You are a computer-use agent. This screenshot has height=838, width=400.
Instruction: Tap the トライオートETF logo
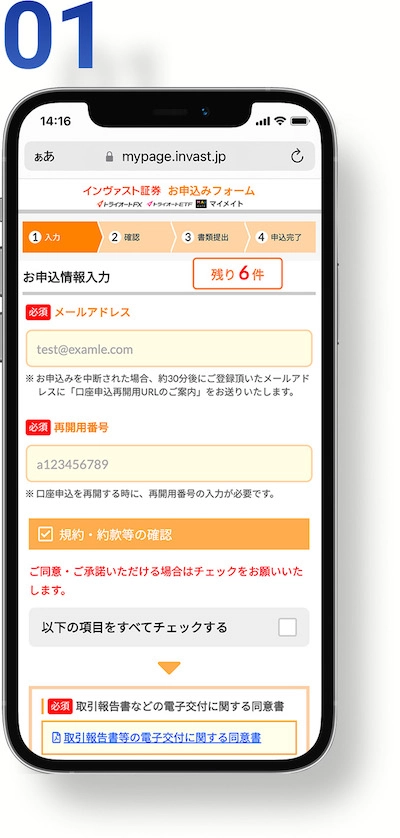pyautogui.click(x=168, y=204)
